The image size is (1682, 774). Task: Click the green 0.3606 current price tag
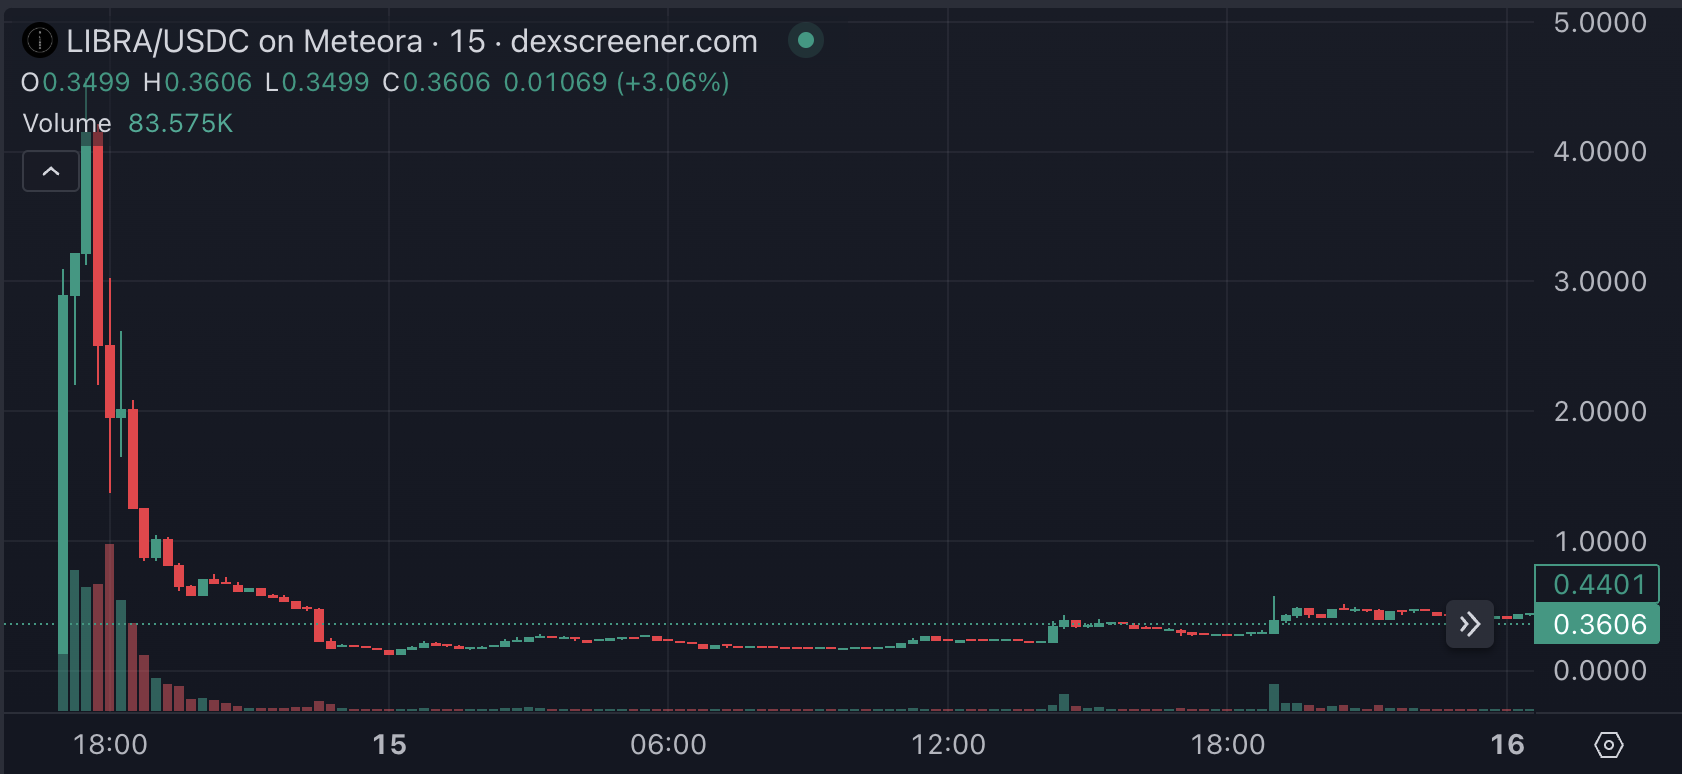1598,624
